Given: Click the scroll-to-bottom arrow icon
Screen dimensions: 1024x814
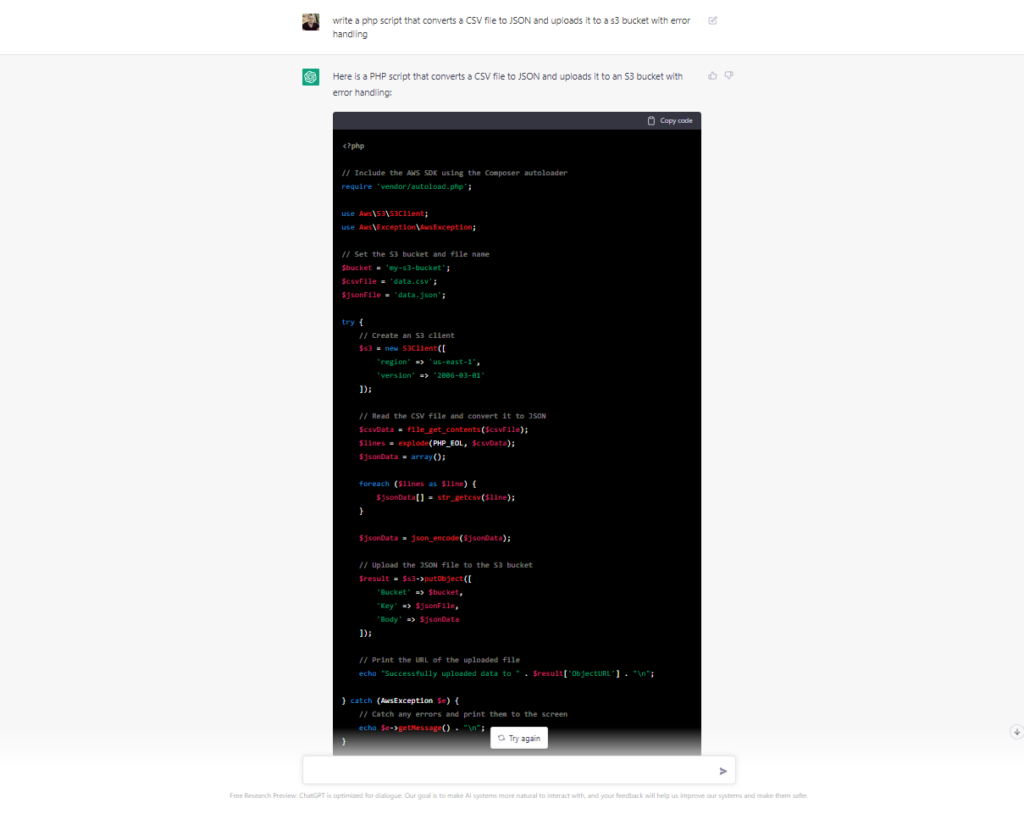Looking at the screenshot, I should tap(1016, 732).
